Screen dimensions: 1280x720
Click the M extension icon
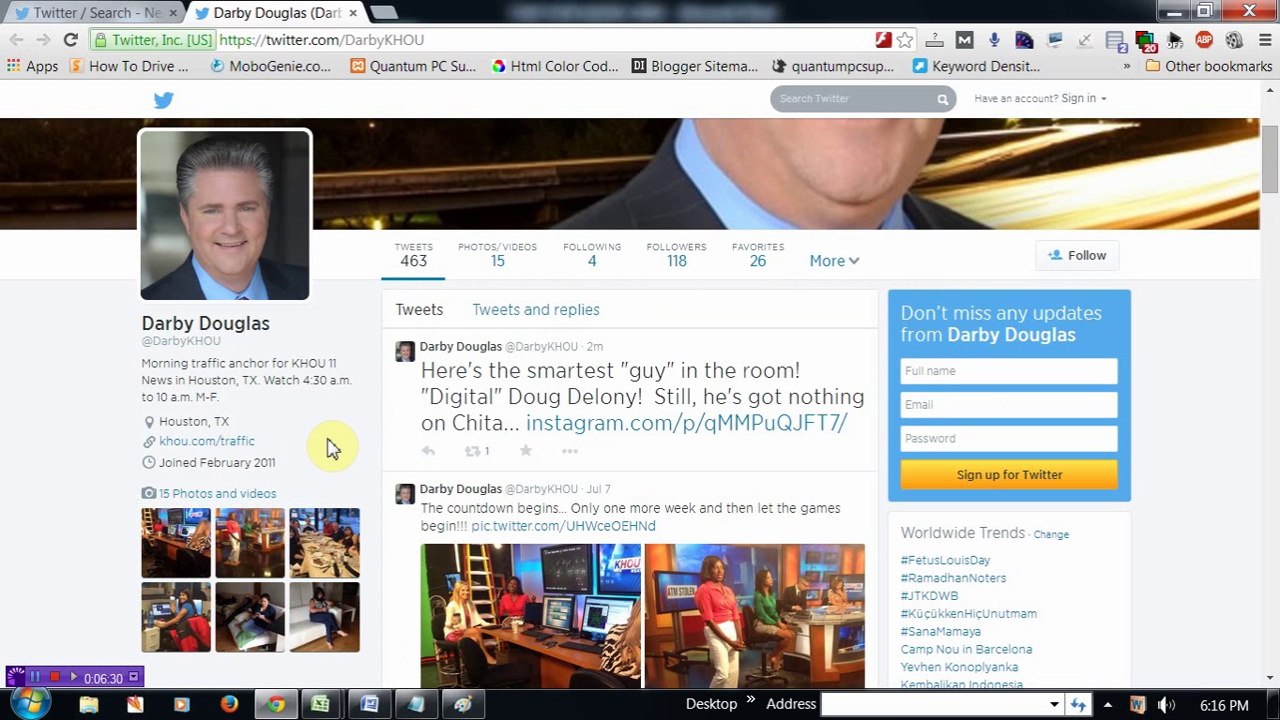[x=964, y=40]
